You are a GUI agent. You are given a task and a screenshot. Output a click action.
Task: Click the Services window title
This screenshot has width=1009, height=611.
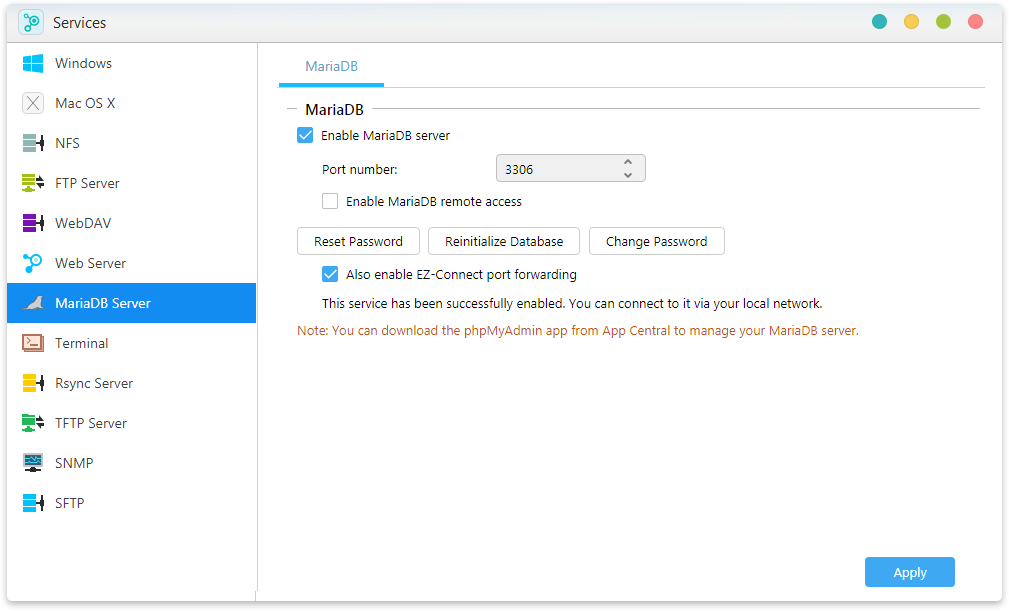80,23
